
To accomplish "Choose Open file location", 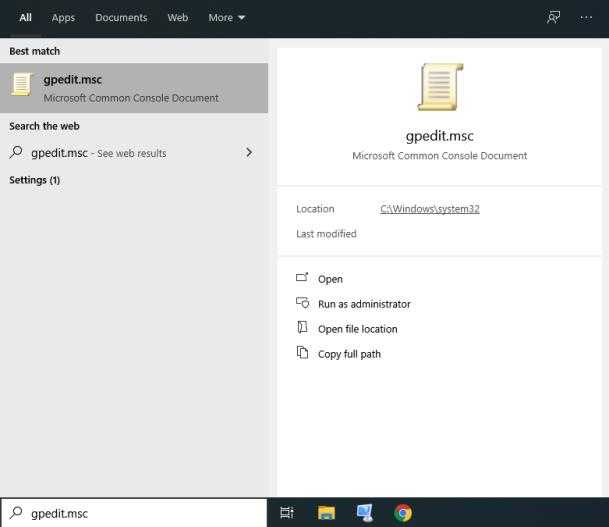I will tap(357, 329).
